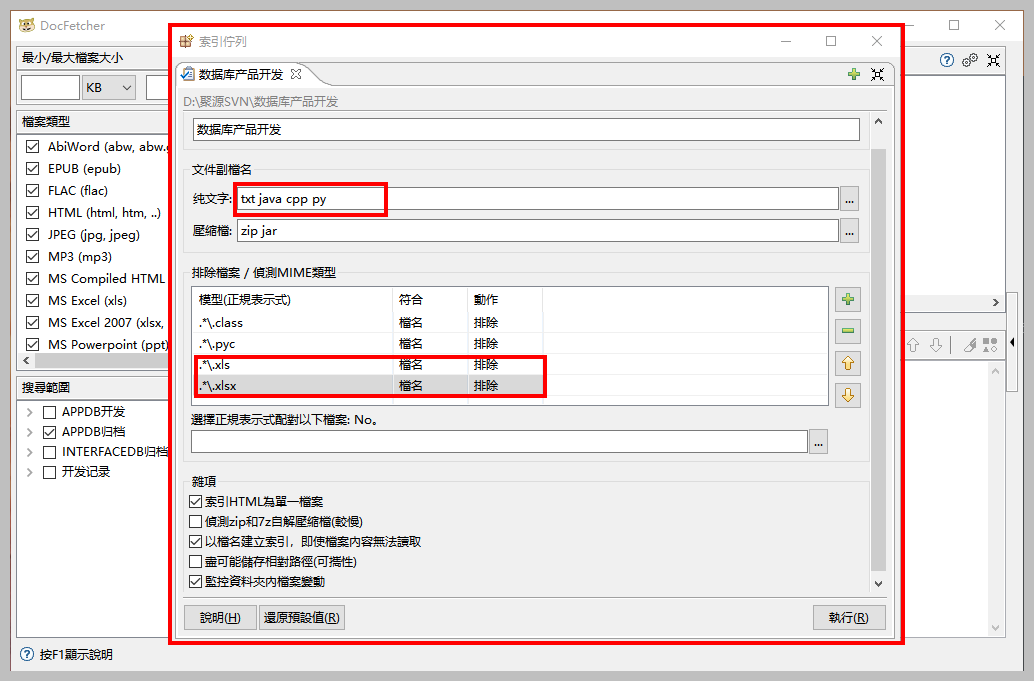
Task: Enable 偵測zip和7z自解壓縮檔 option
Action: pyautogui.click(x=196, y=521)
